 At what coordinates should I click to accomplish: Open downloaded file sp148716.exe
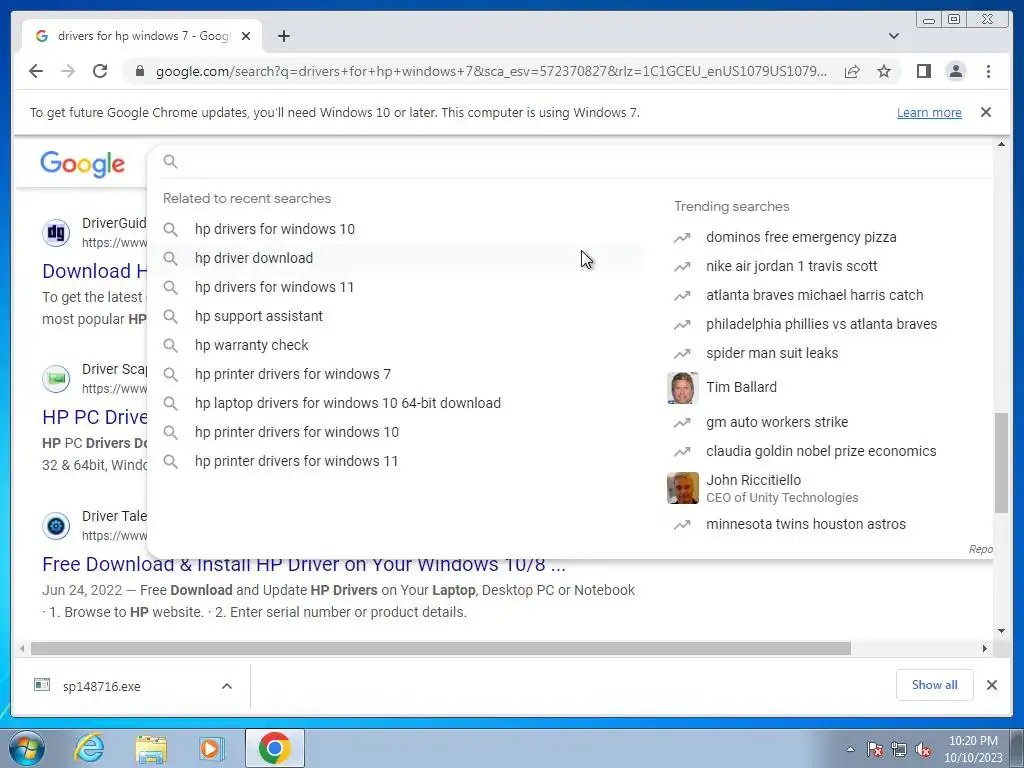pyautogui.click(x=102, y=686)
